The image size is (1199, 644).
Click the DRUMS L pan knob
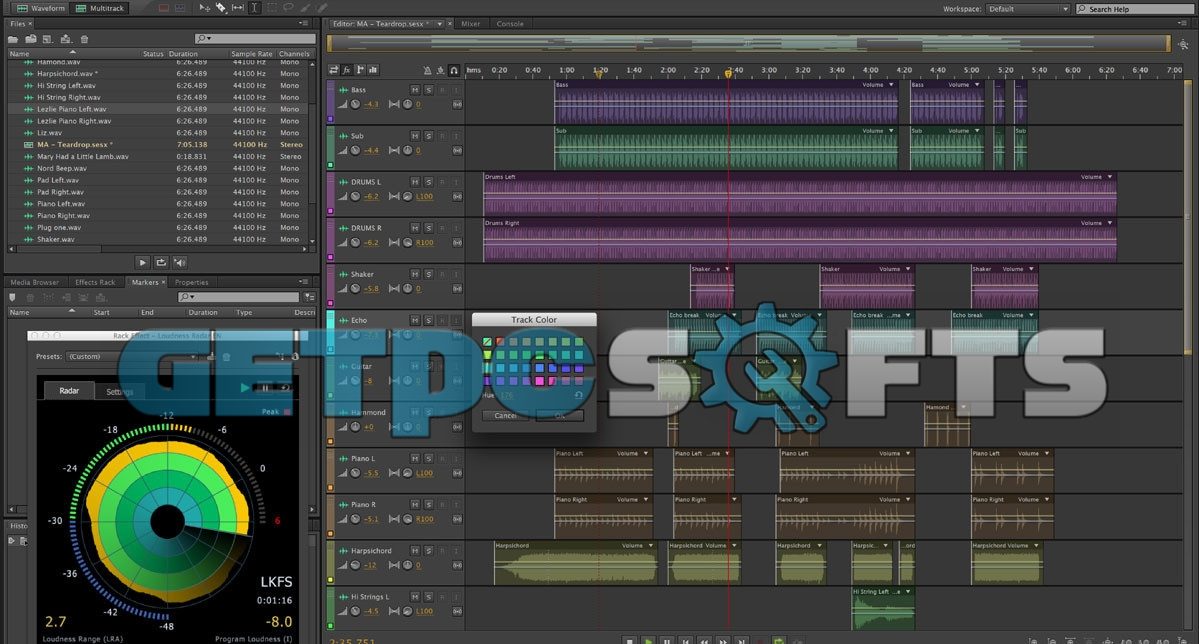[408, 197]
